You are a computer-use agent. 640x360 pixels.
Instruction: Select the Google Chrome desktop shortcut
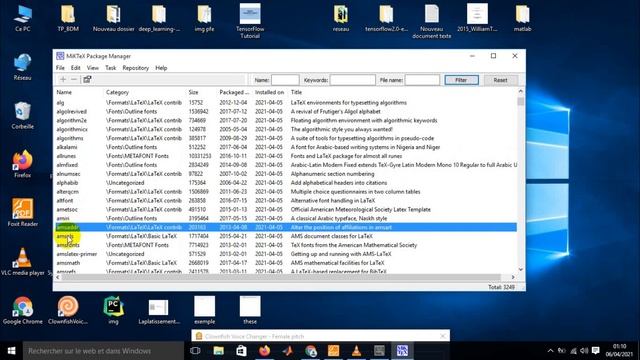(22, 310)
